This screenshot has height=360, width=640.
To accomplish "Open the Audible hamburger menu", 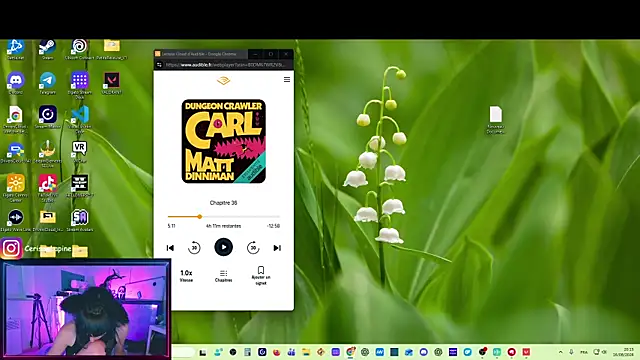I will coord(287,80).
